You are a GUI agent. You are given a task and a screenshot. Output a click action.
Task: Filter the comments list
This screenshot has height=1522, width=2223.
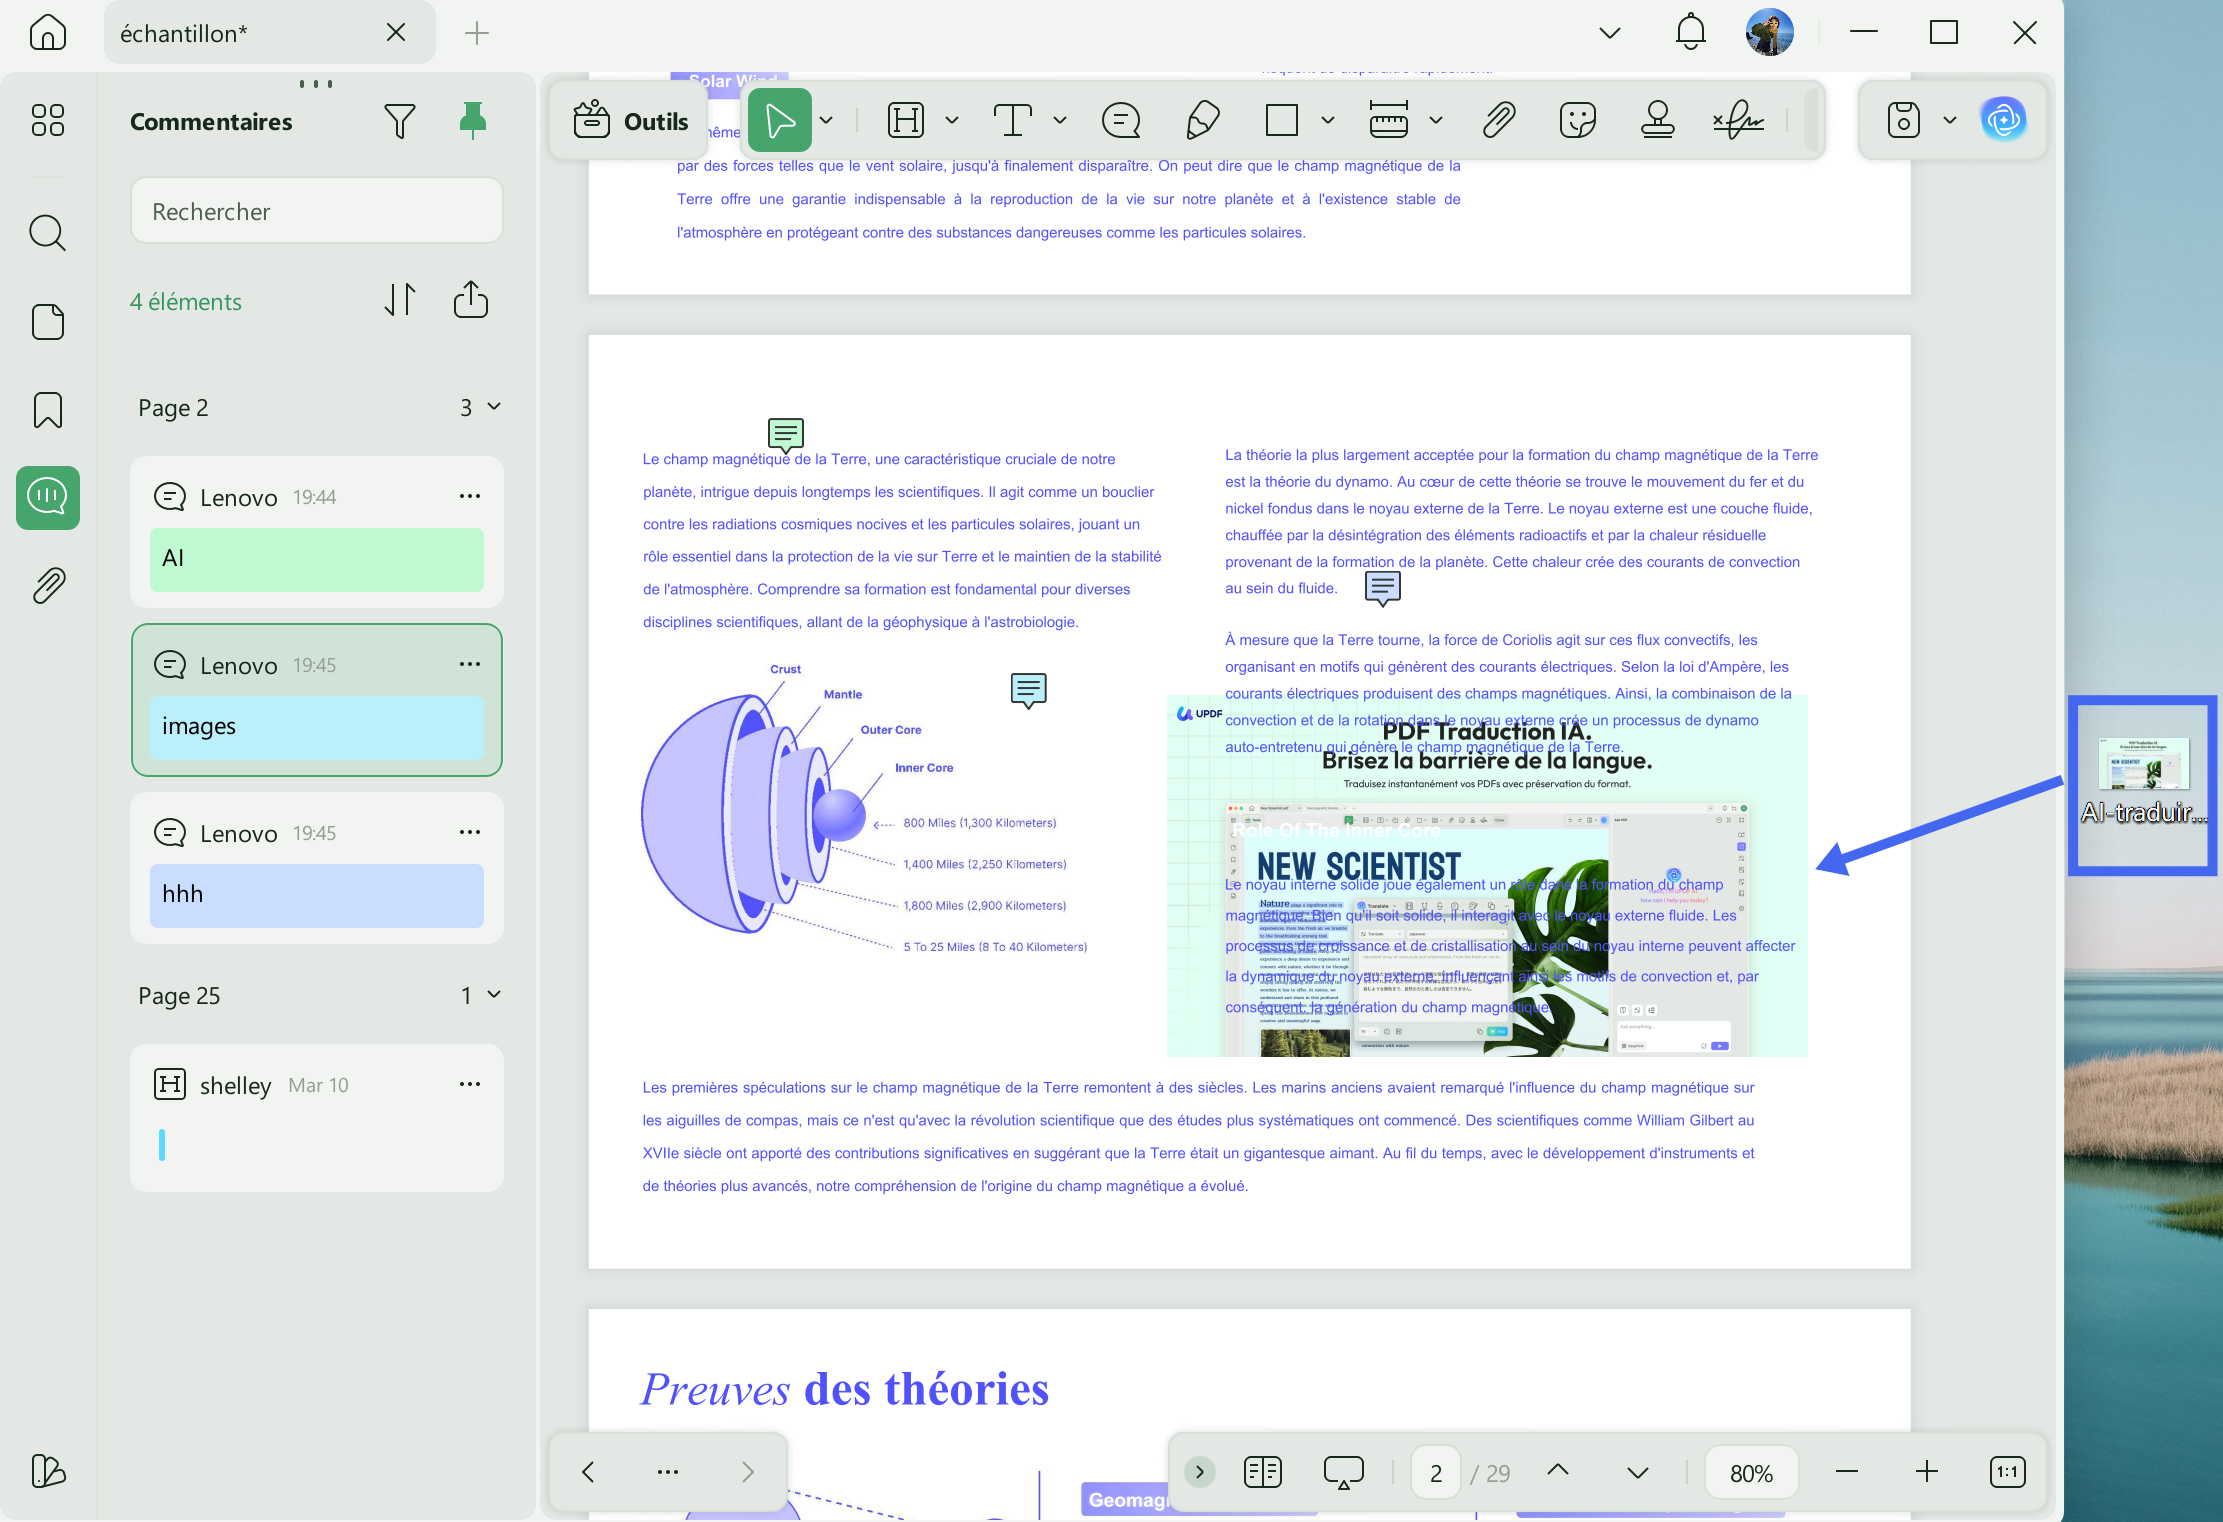tap(399, 121)
